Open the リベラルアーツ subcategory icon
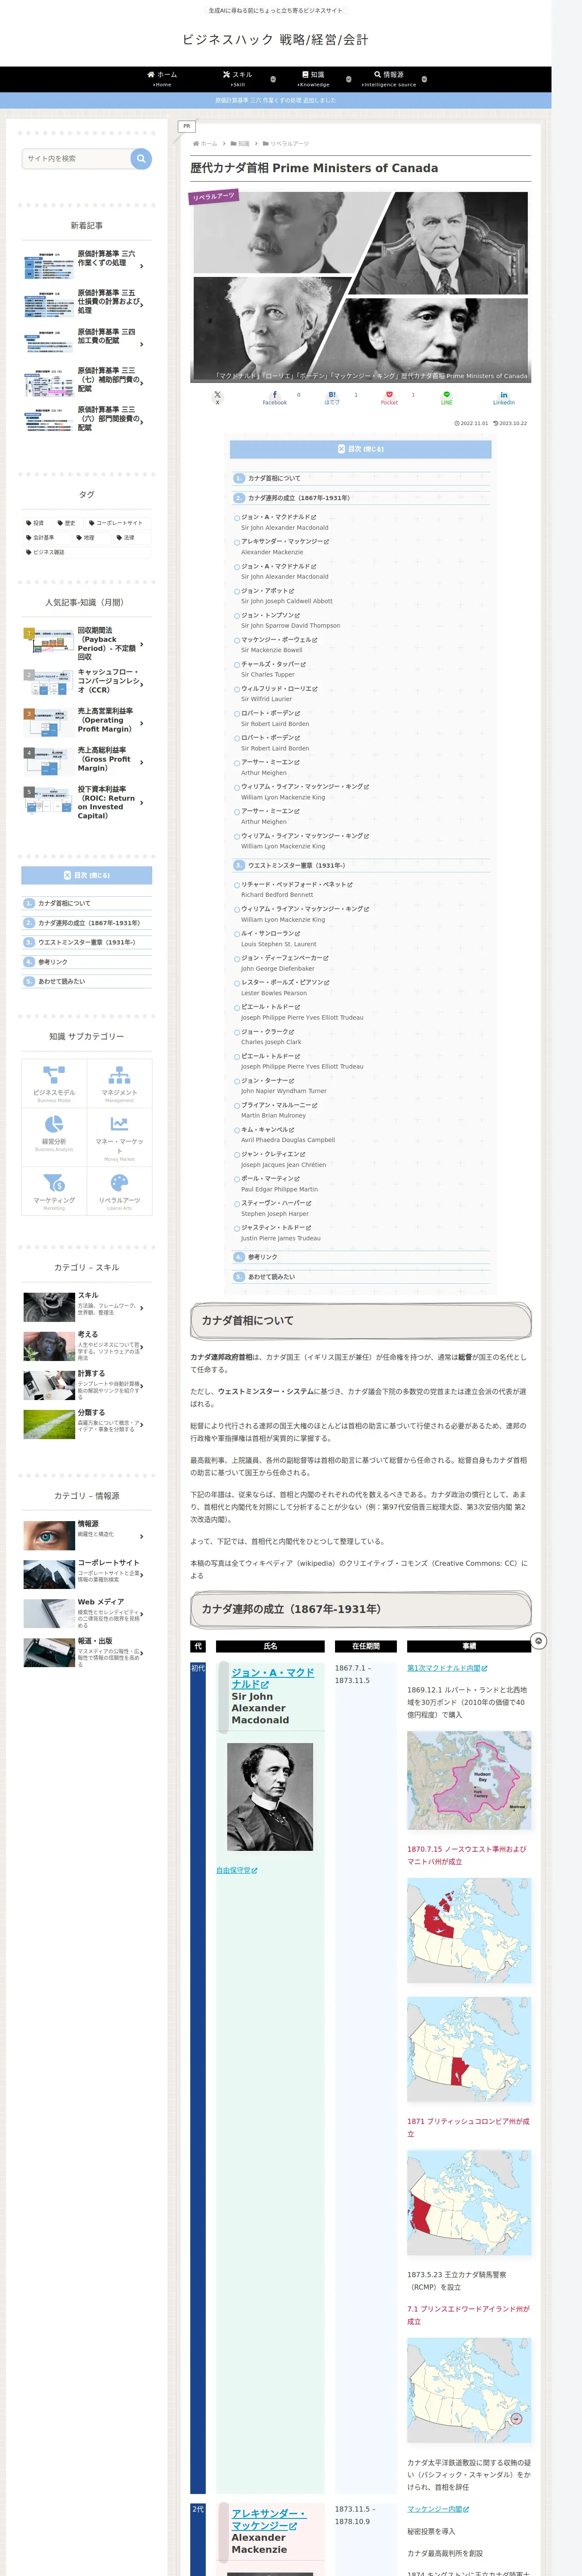This screenshot has height=2576, width=582. click(x=119, y=1192)
